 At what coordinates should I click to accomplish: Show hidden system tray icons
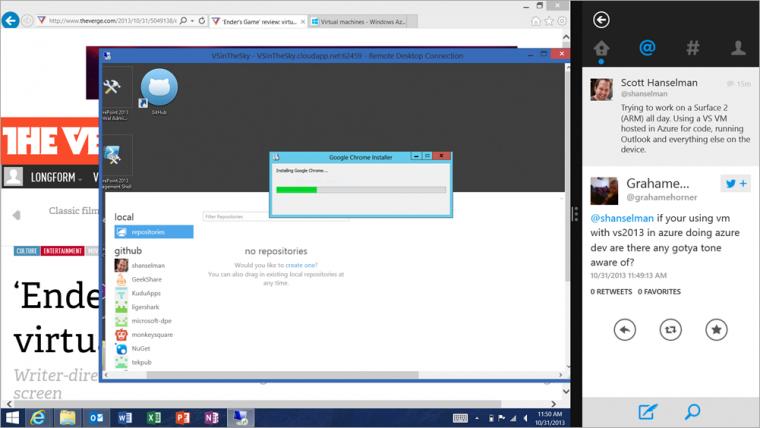click(x=477, y=418)
